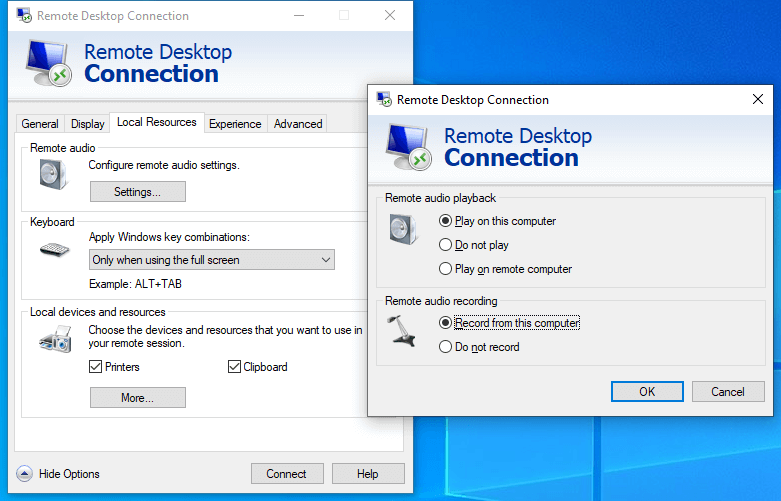Click the microphone icon under Remote audio recording
Viewport: 781px width, 501px height.
click(403, 331)
